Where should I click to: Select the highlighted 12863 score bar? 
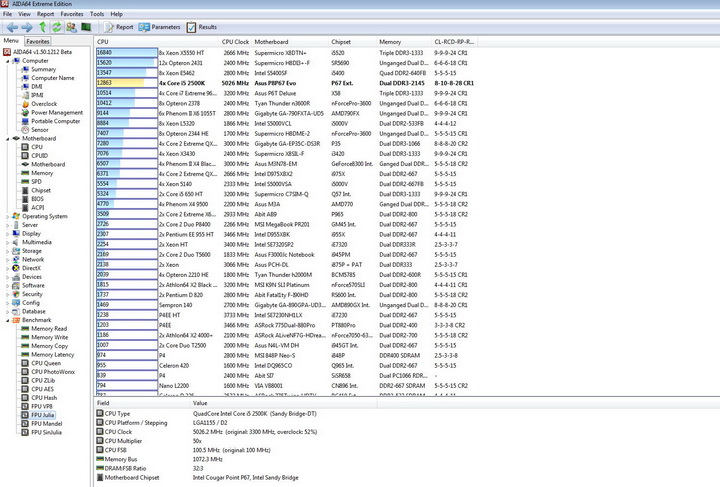coord(127,83)
